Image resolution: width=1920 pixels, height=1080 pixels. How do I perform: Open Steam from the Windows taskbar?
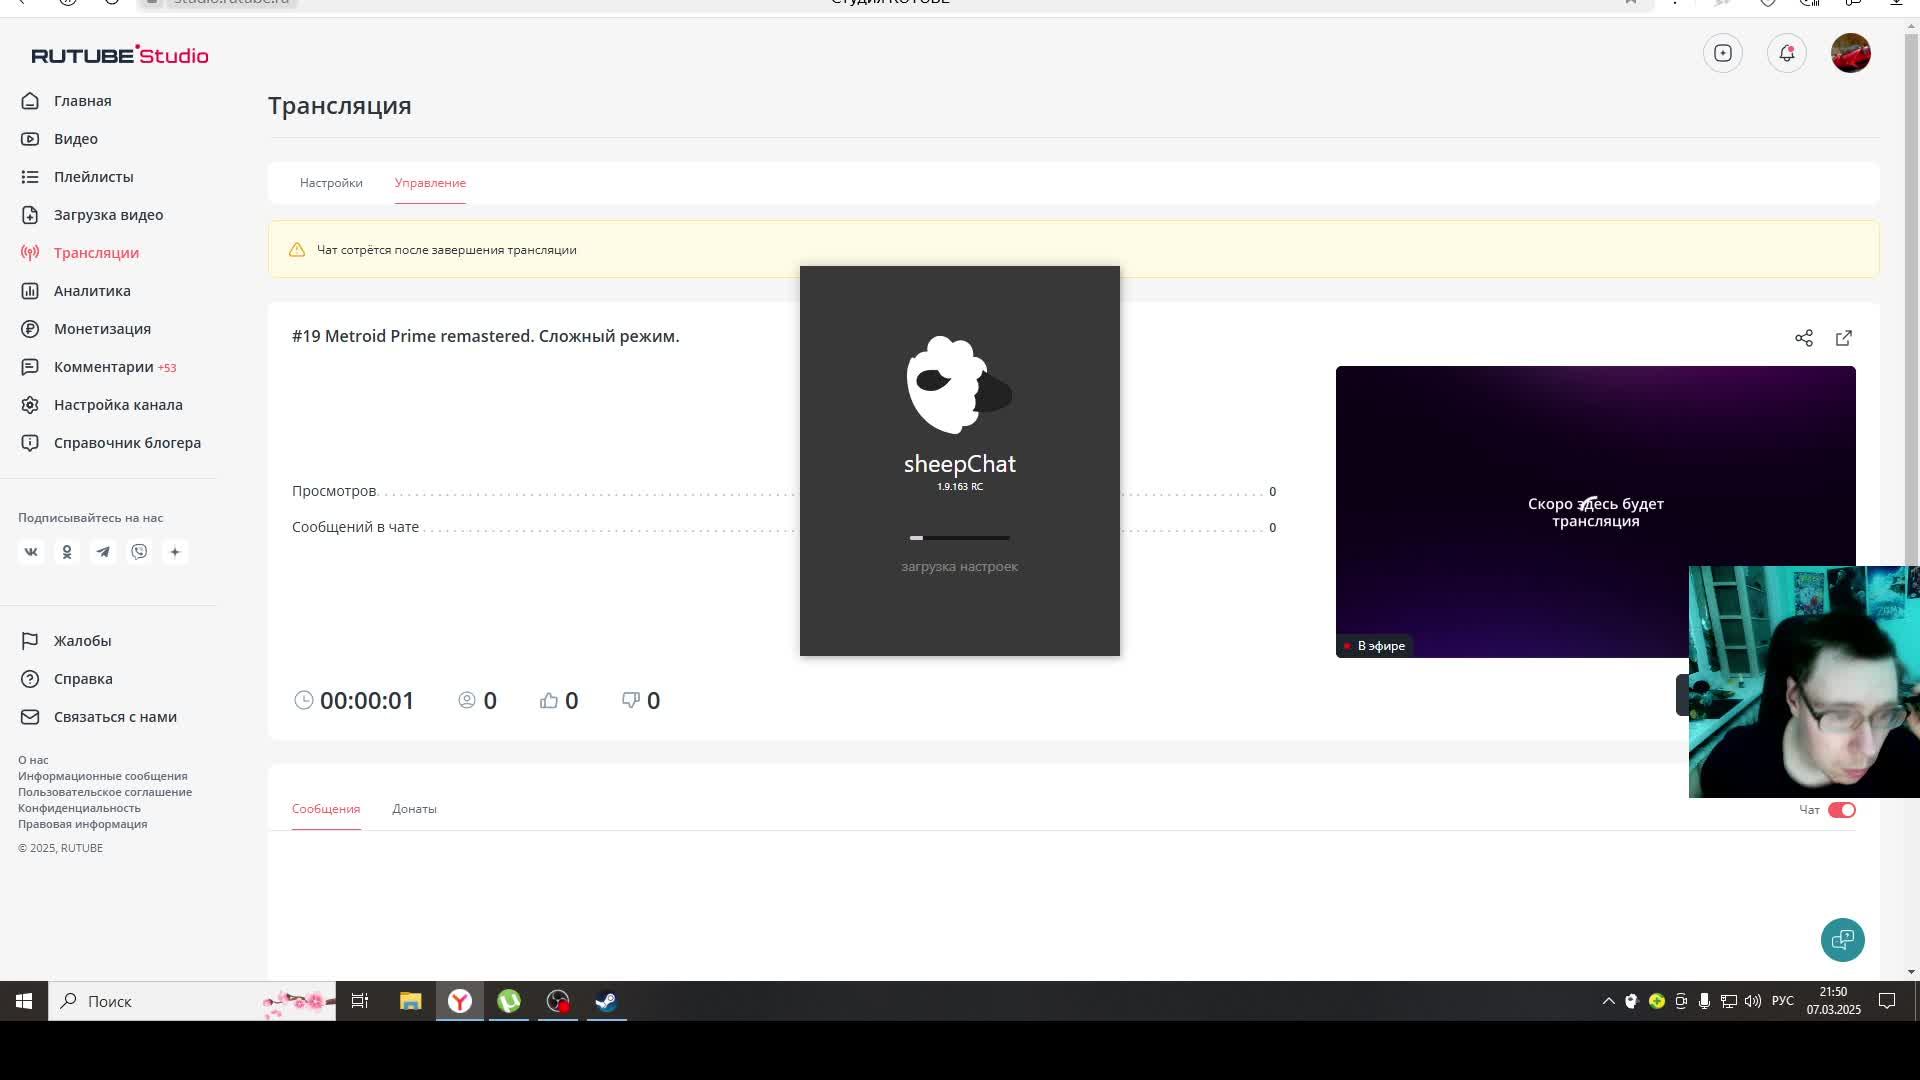click(x=606, y=1001)
